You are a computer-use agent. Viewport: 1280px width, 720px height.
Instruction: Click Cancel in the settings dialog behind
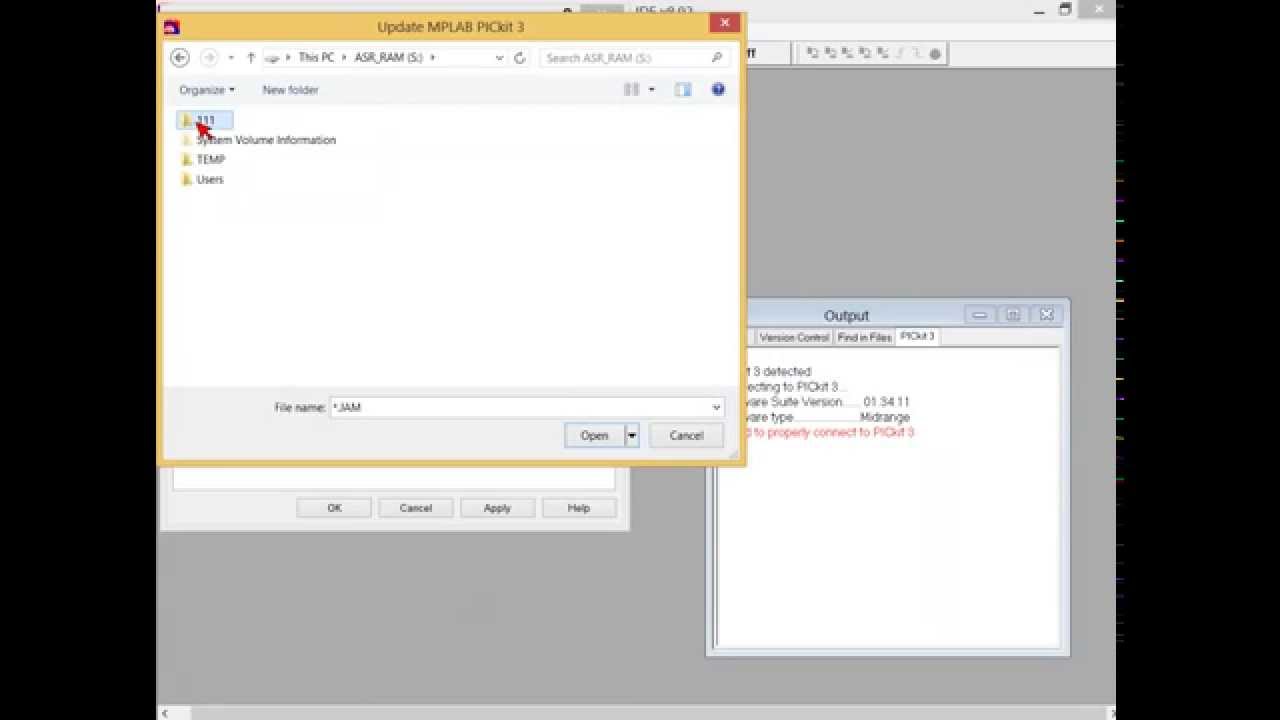(416, 508)
